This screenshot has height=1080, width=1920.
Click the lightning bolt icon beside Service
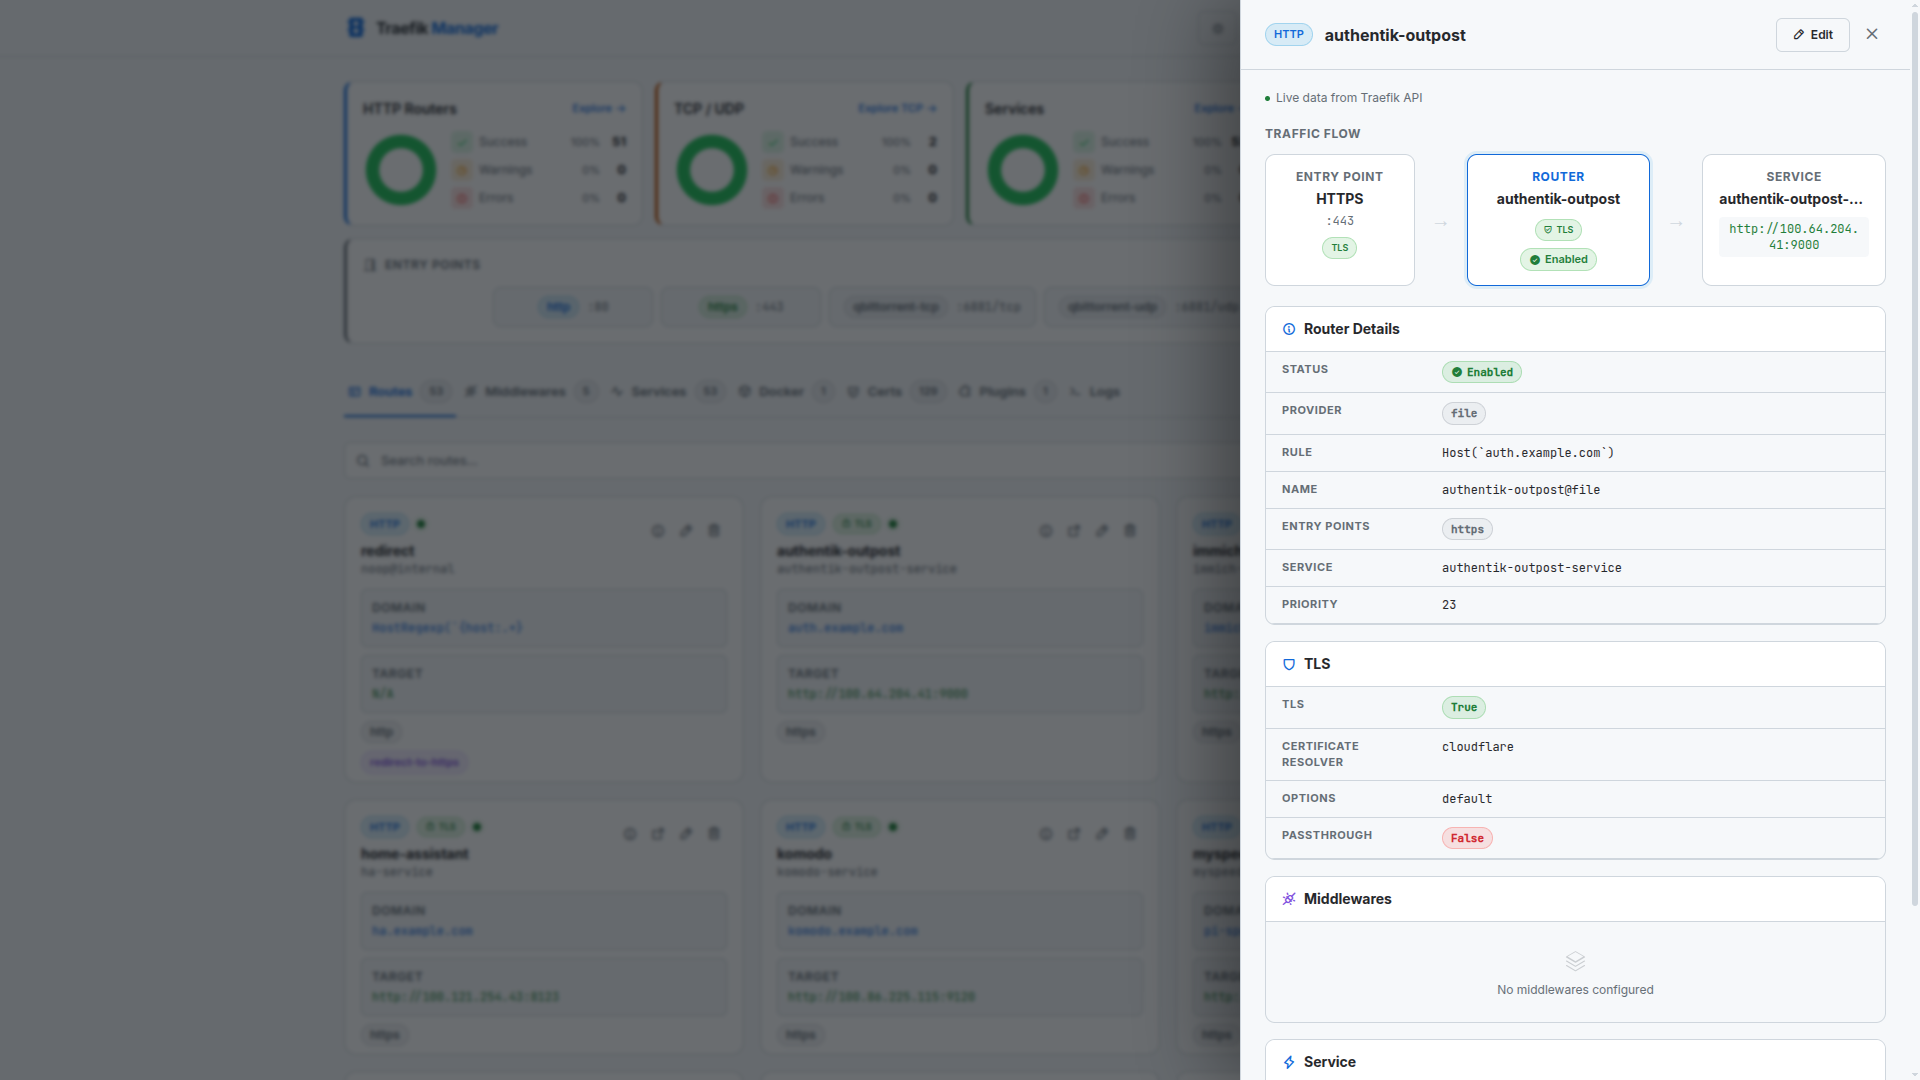(x=1289, y=1062)
